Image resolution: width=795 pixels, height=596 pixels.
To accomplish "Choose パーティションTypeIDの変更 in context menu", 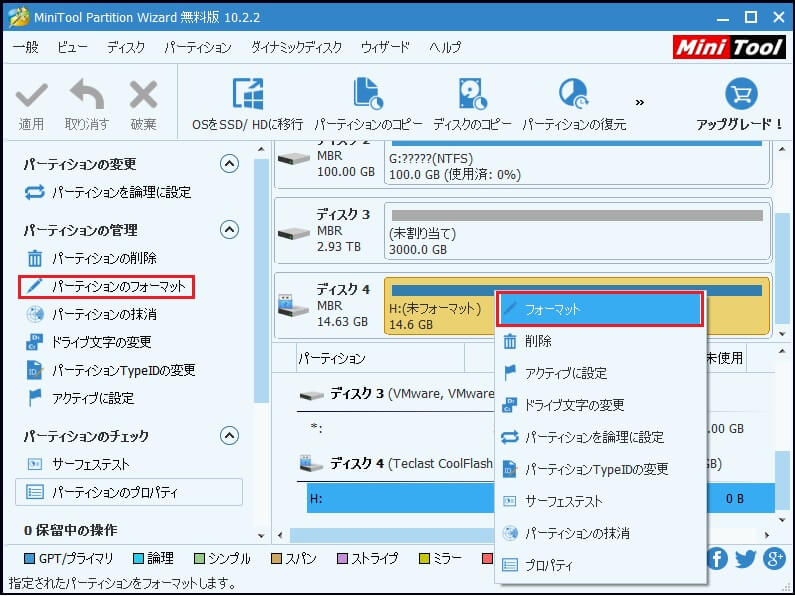I will click(600, 469).
